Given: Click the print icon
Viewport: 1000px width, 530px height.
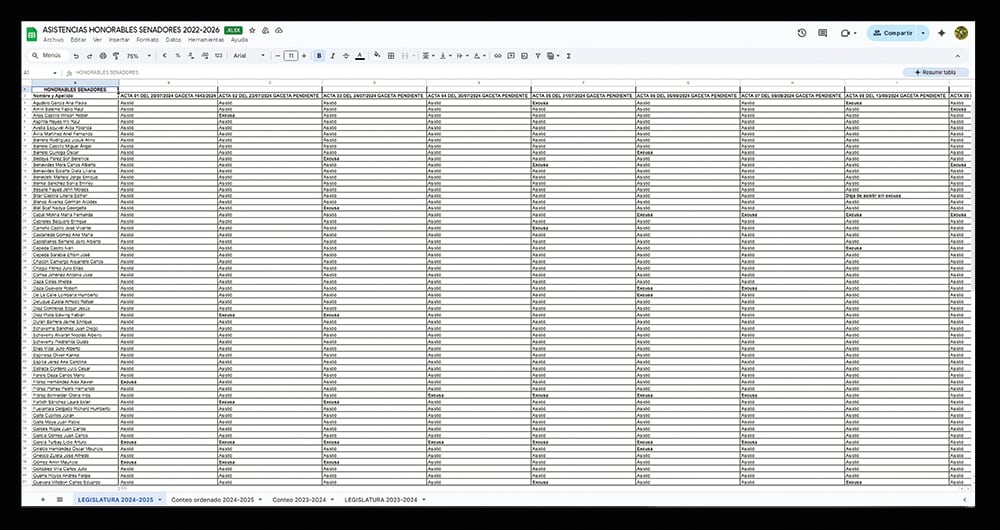Looking at the screenshot, I should coord(102,56).
